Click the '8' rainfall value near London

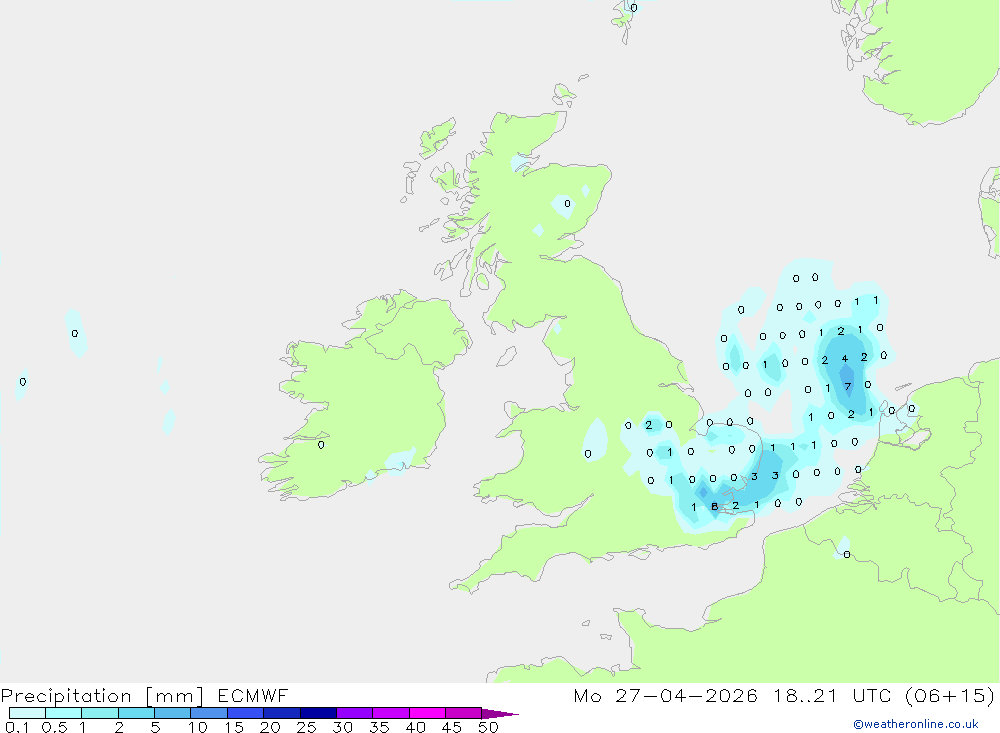714,506
